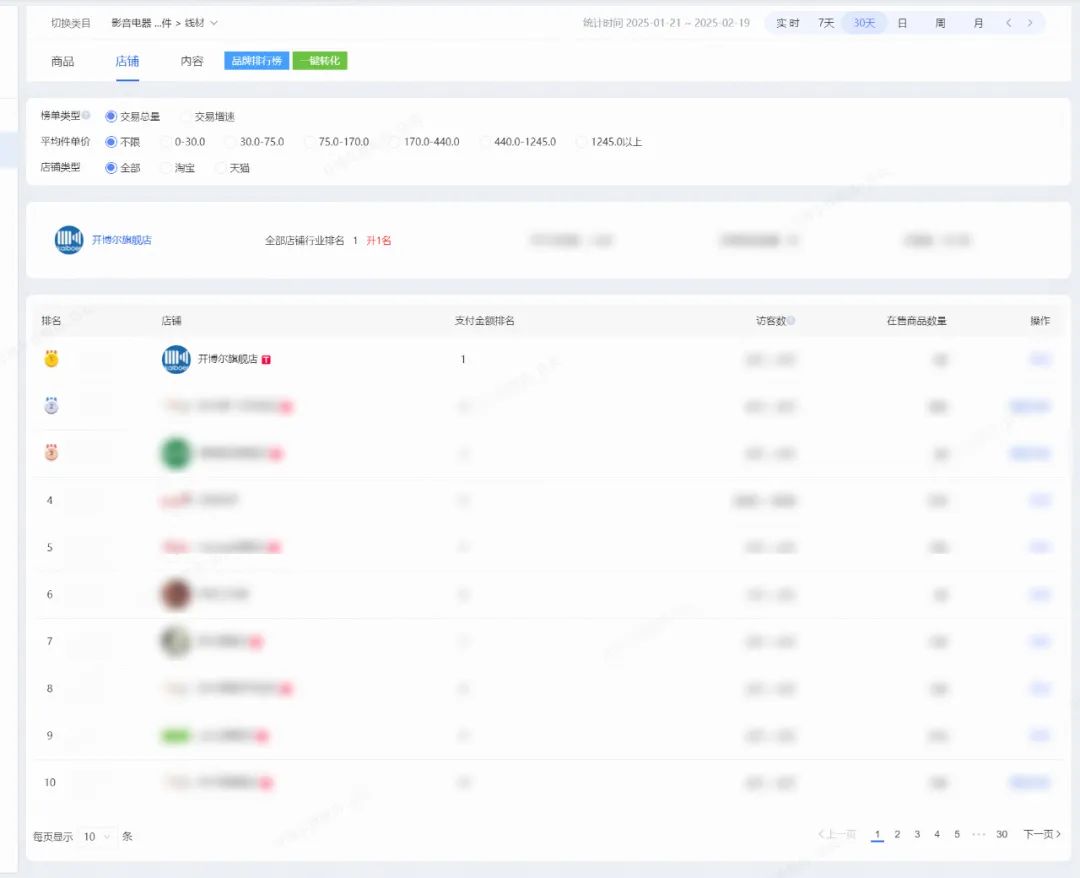Jump to page 30 in pagination
This screenshot has height=878, width=1080.
[x=1001, y=834]
